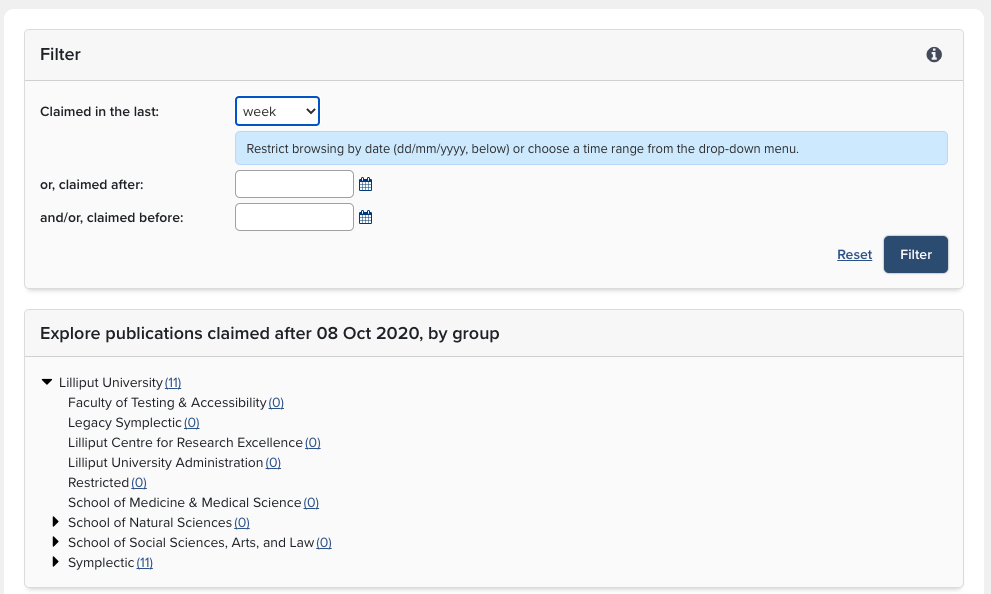Open Lilliput Centre for Research Excellence count
Viewport: 991px width, 594px height.
[x=313, y=443]
